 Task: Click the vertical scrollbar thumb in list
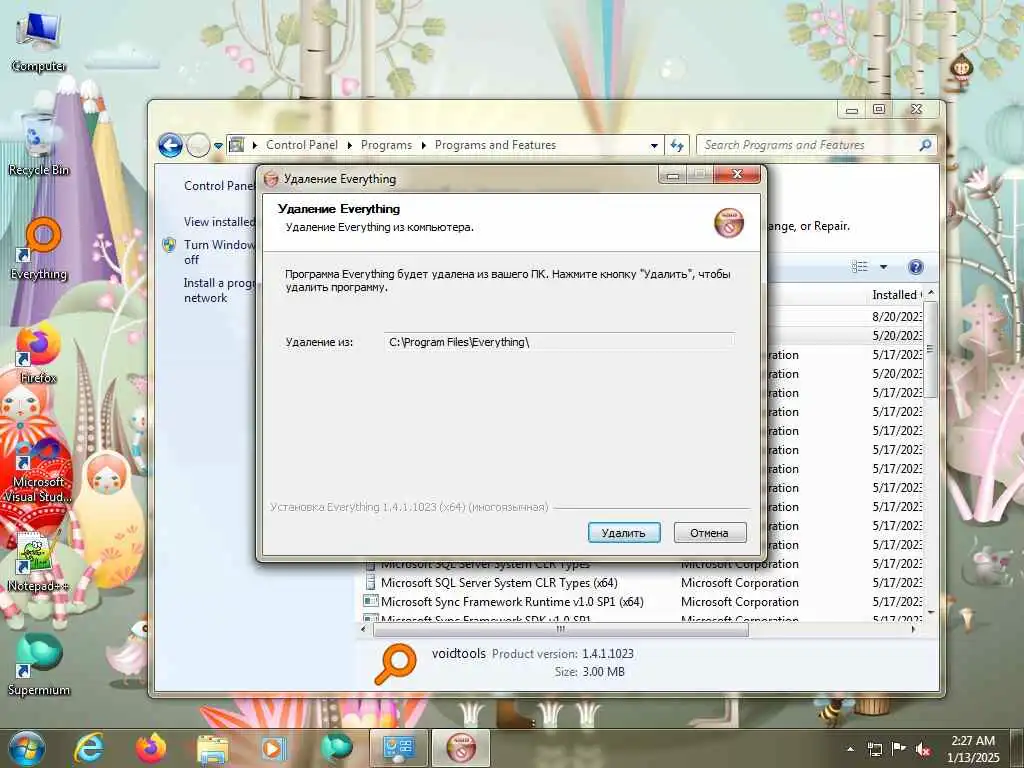(x=931, y=349)
